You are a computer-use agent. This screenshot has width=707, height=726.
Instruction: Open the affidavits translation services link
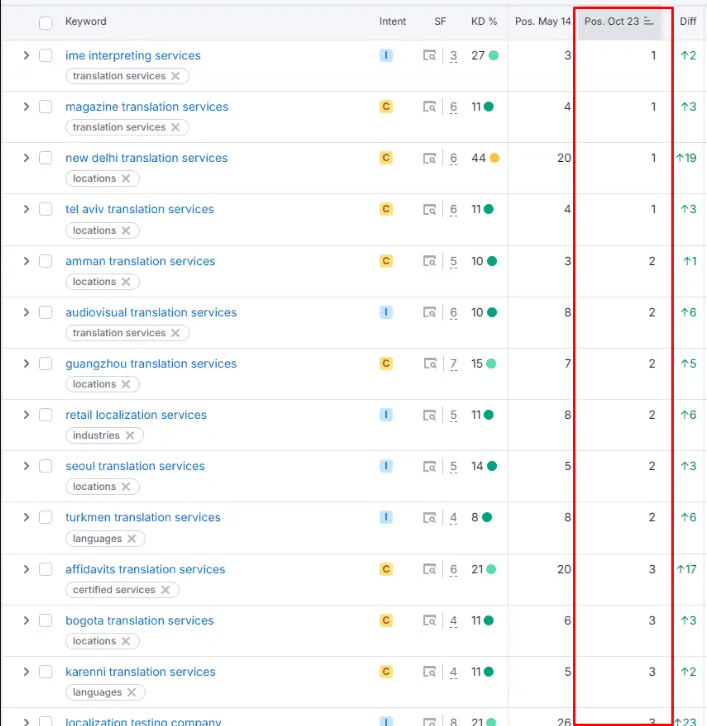(145, 570)
